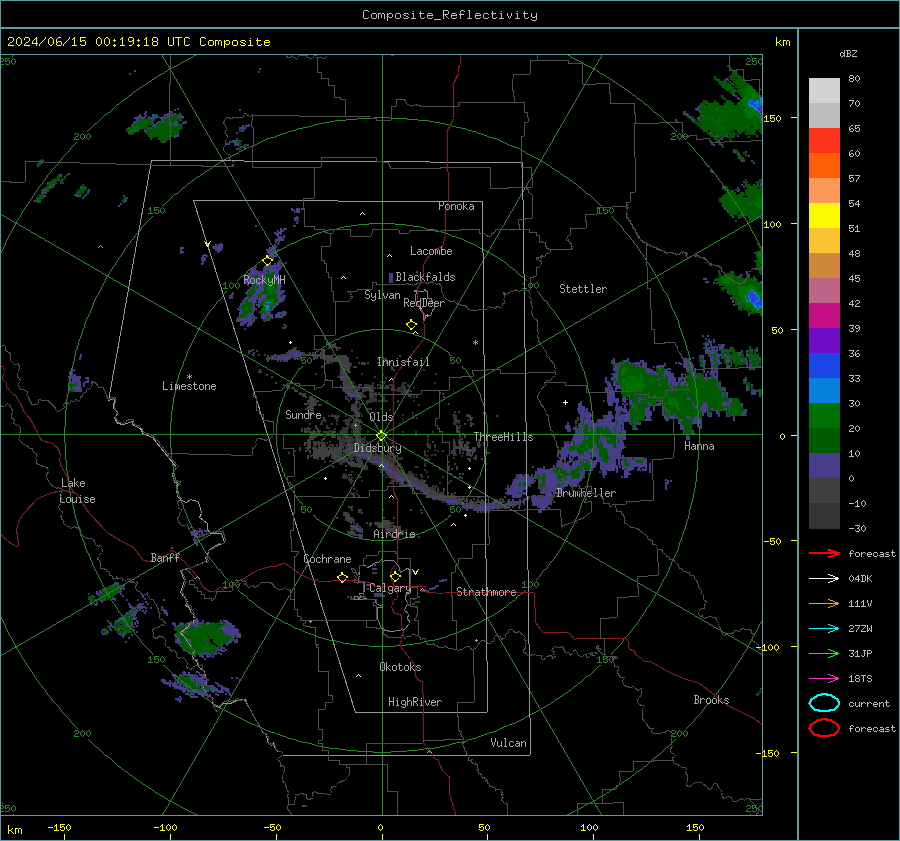Click the Sylvan label

click(382, 295)
